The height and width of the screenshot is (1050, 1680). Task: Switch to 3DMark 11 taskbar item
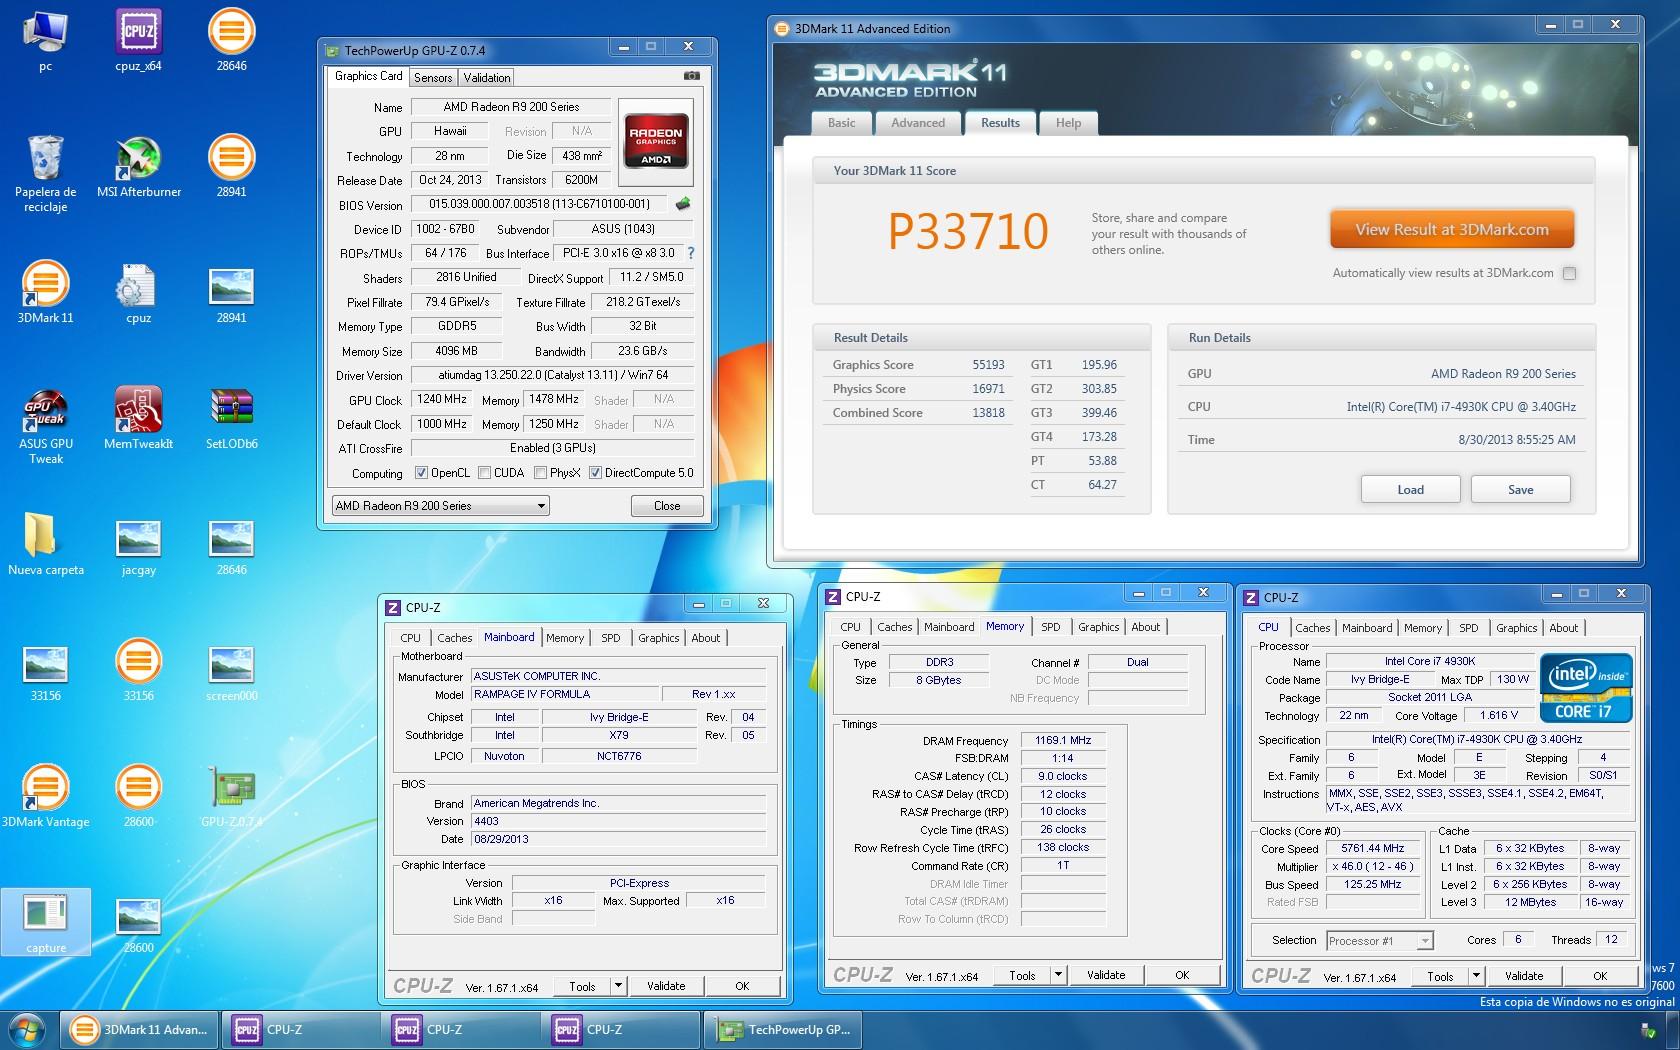(x=140, y=1029)
